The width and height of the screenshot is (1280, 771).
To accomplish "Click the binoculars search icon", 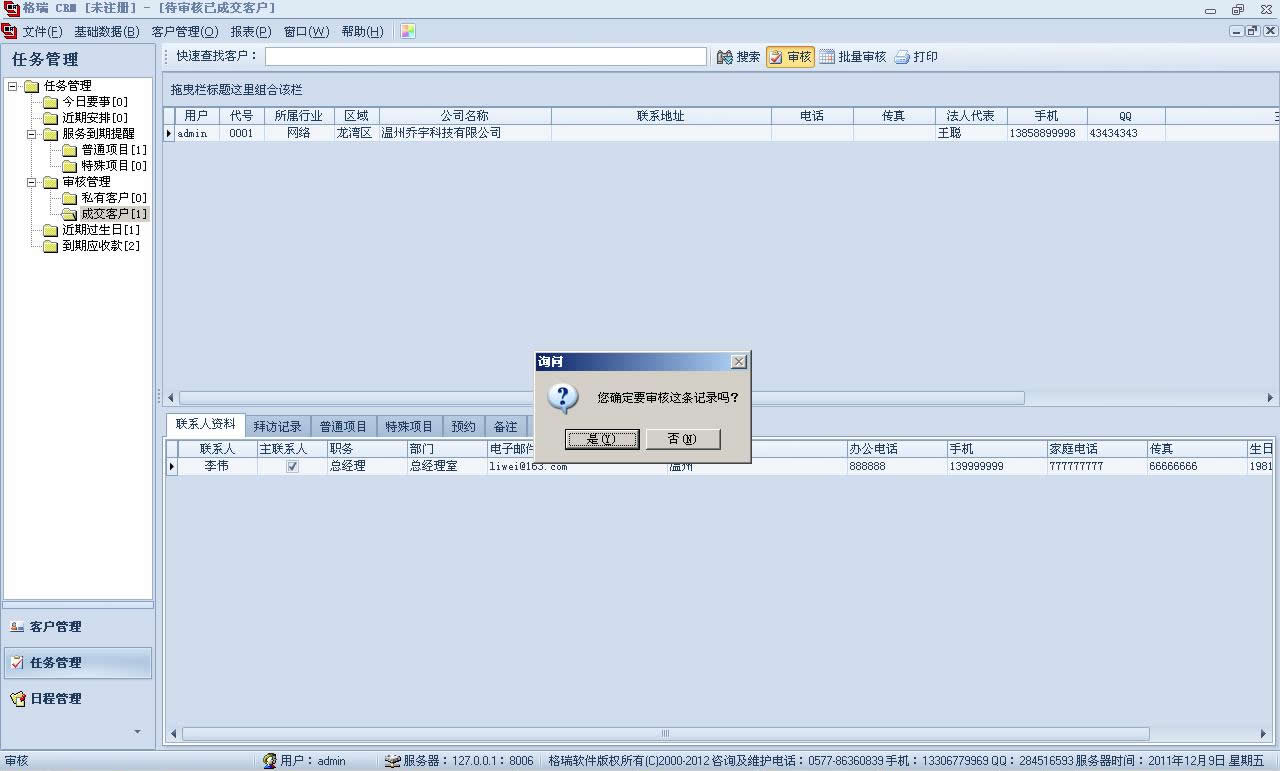I will [725, 58].
